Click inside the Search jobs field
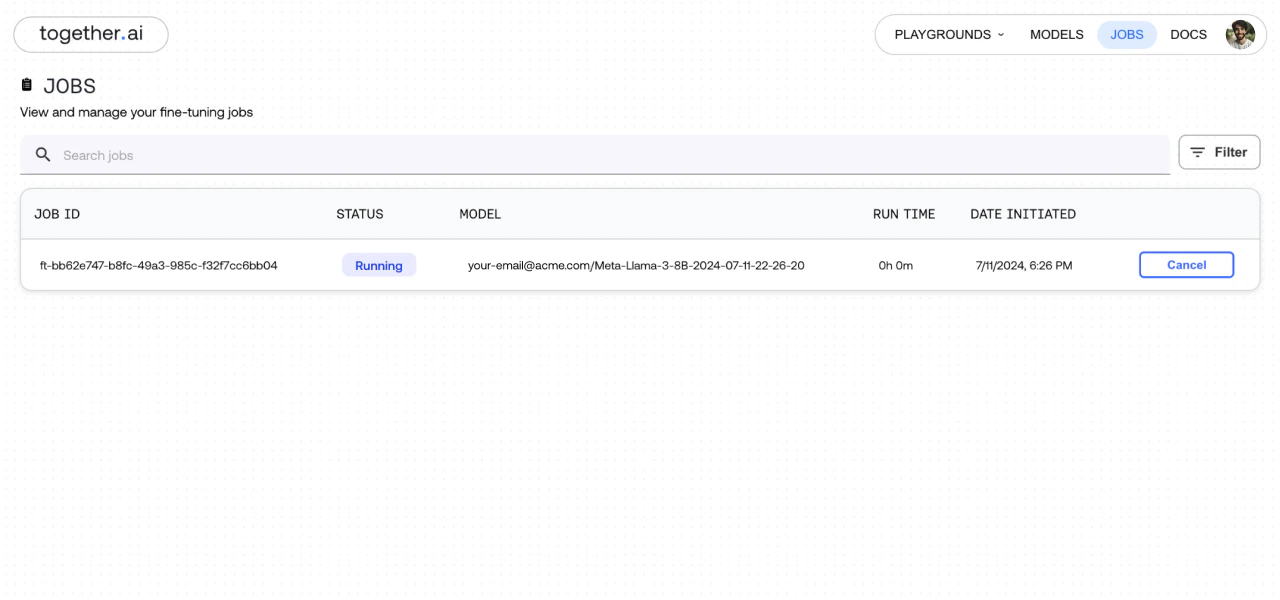Viewport: 1280px width, 600px height. [x=300, y=155]
